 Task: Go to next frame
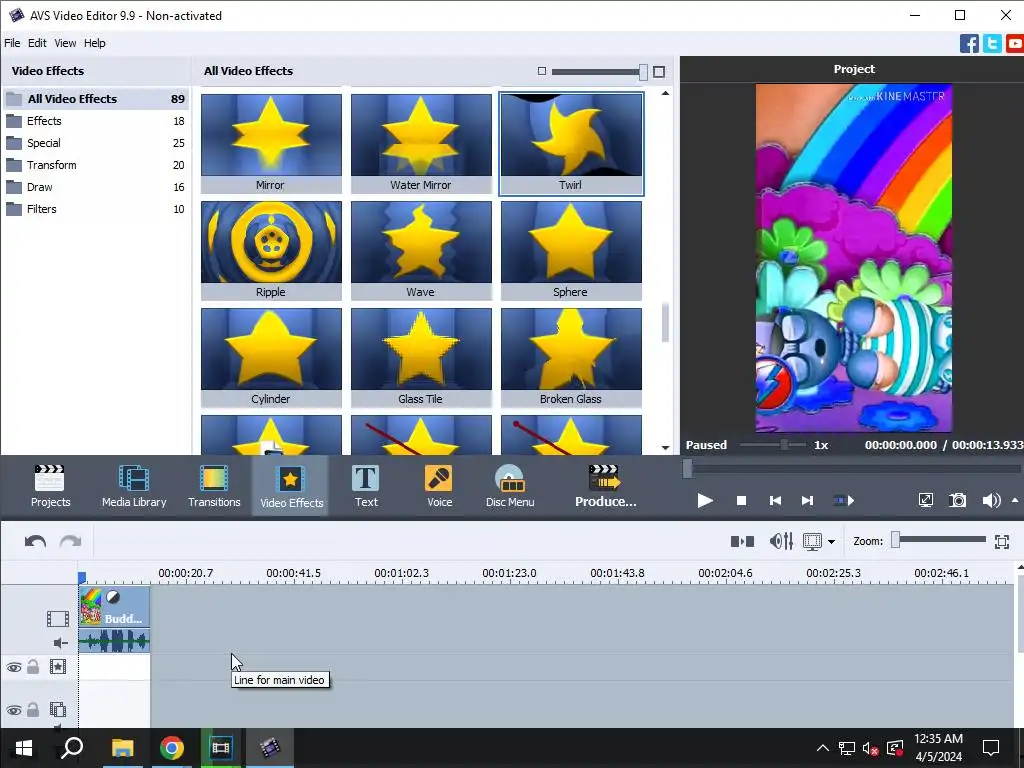pos(807,501)
